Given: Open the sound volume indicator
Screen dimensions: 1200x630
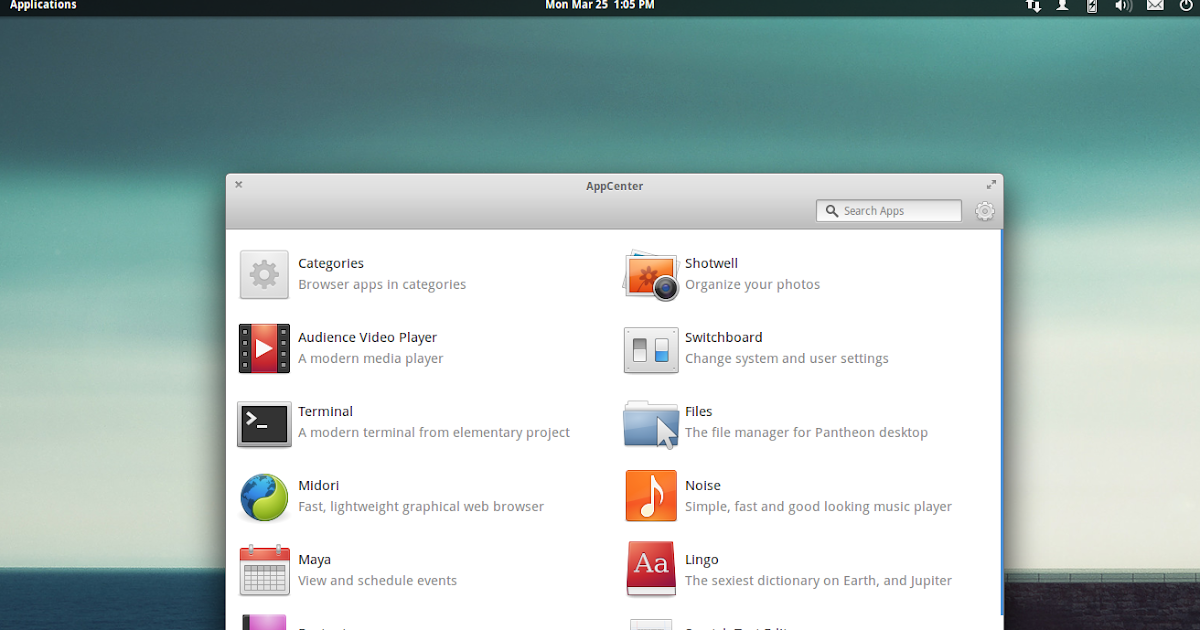Looking at the screenshot, I should tap(1123, 6).
